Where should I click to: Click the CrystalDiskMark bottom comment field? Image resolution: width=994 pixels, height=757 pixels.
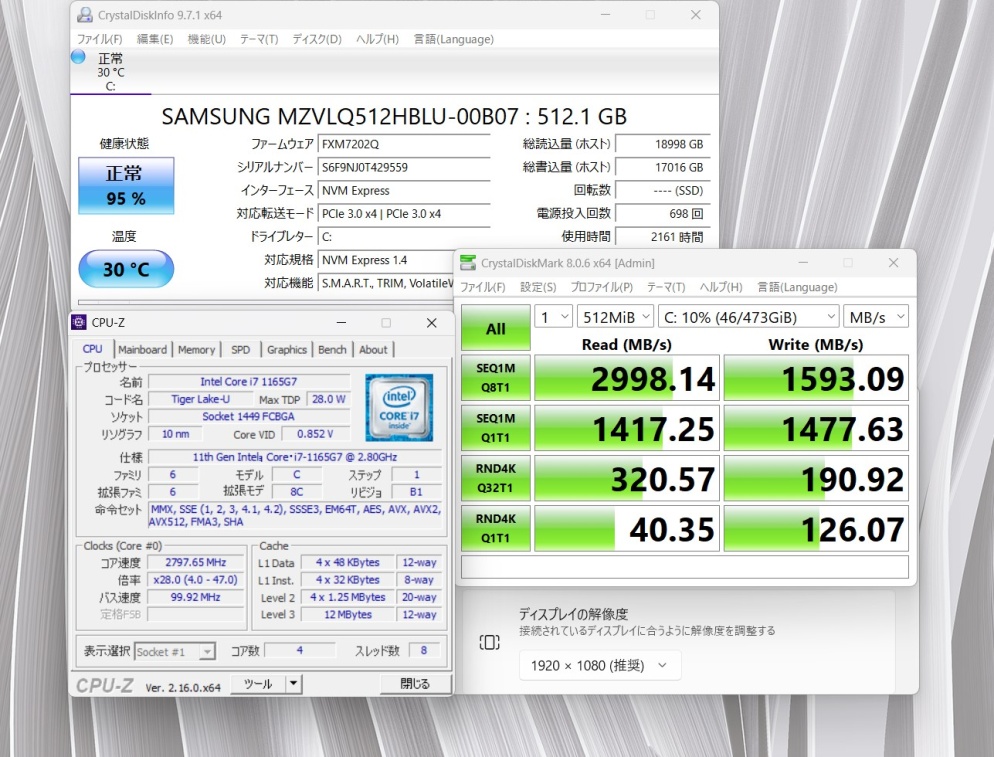pyautogui.click(x=685, y=567)
